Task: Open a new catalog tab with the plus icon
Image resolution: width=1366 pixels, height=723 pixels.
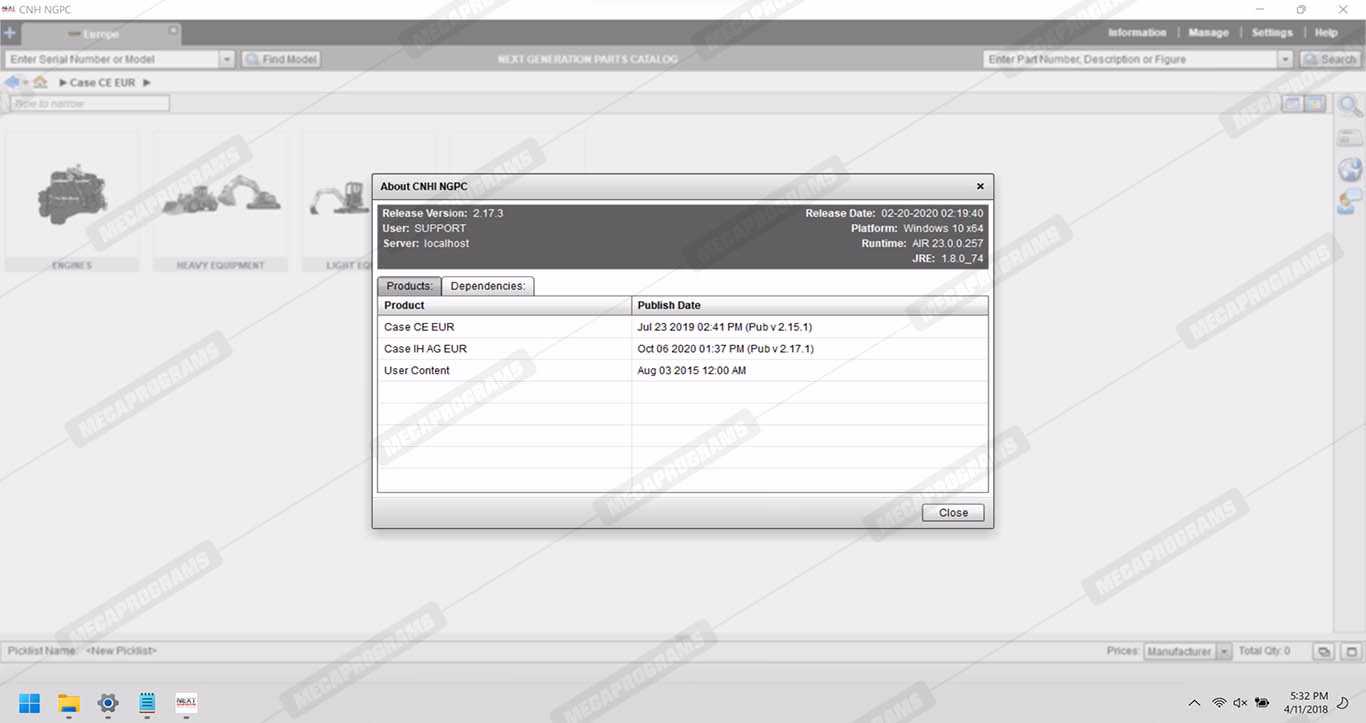Action: click(10, 33)
